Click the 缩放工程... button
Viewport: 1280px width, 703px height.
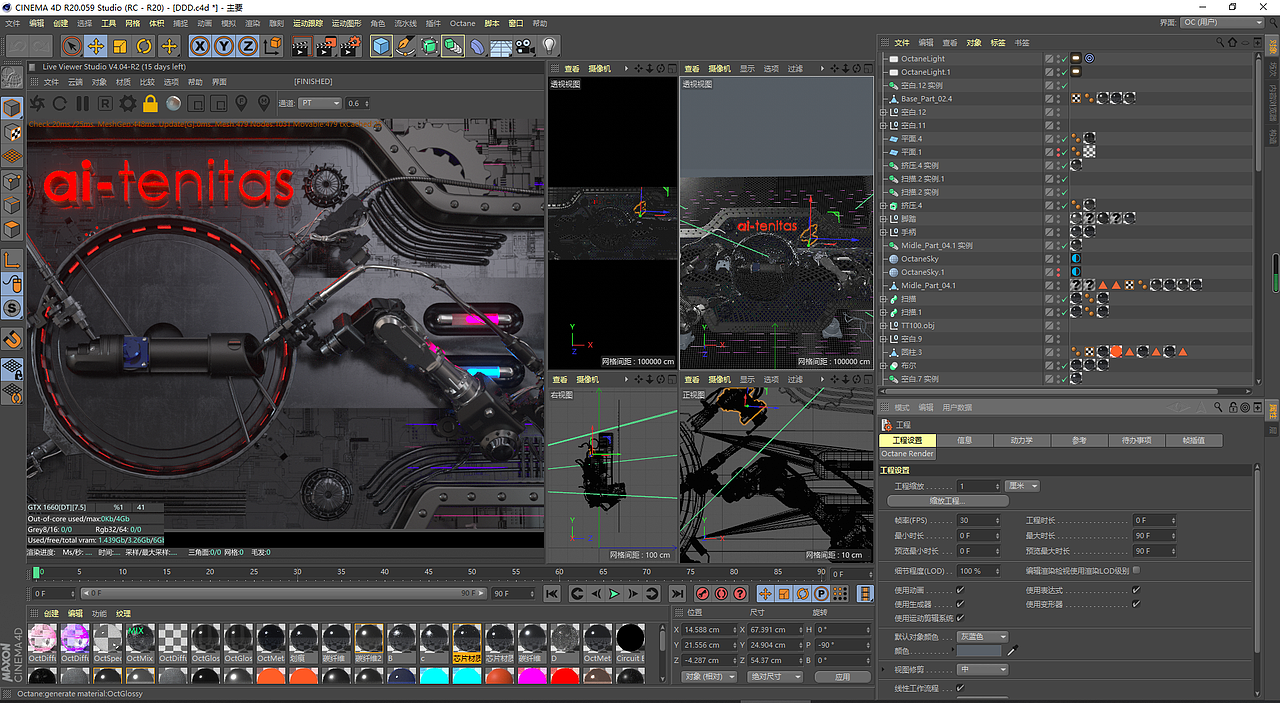pyautogui.click(x=948, y=500)
